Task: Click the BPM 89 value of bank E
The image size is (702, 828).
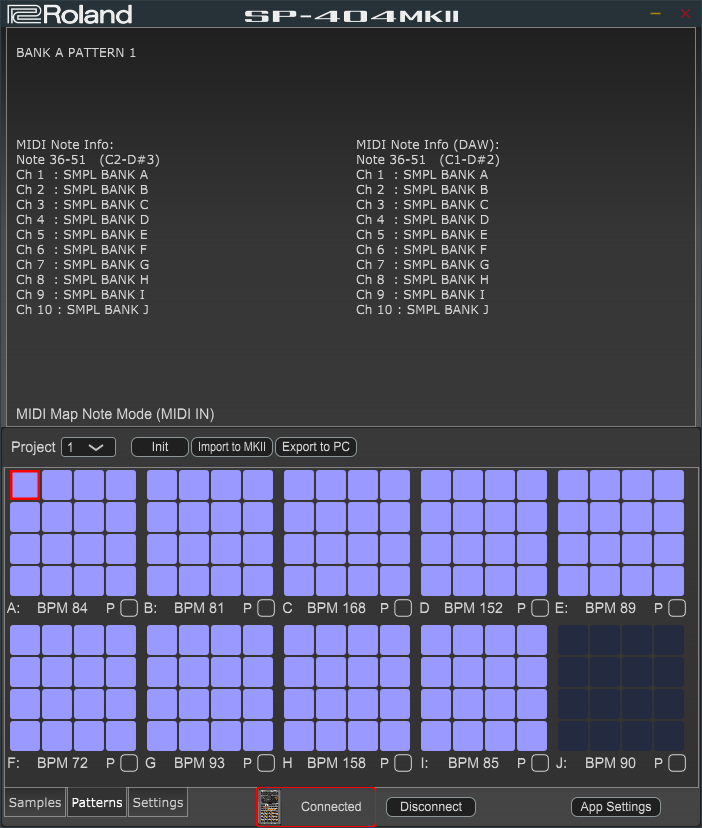Action: (x=610, y=608)
